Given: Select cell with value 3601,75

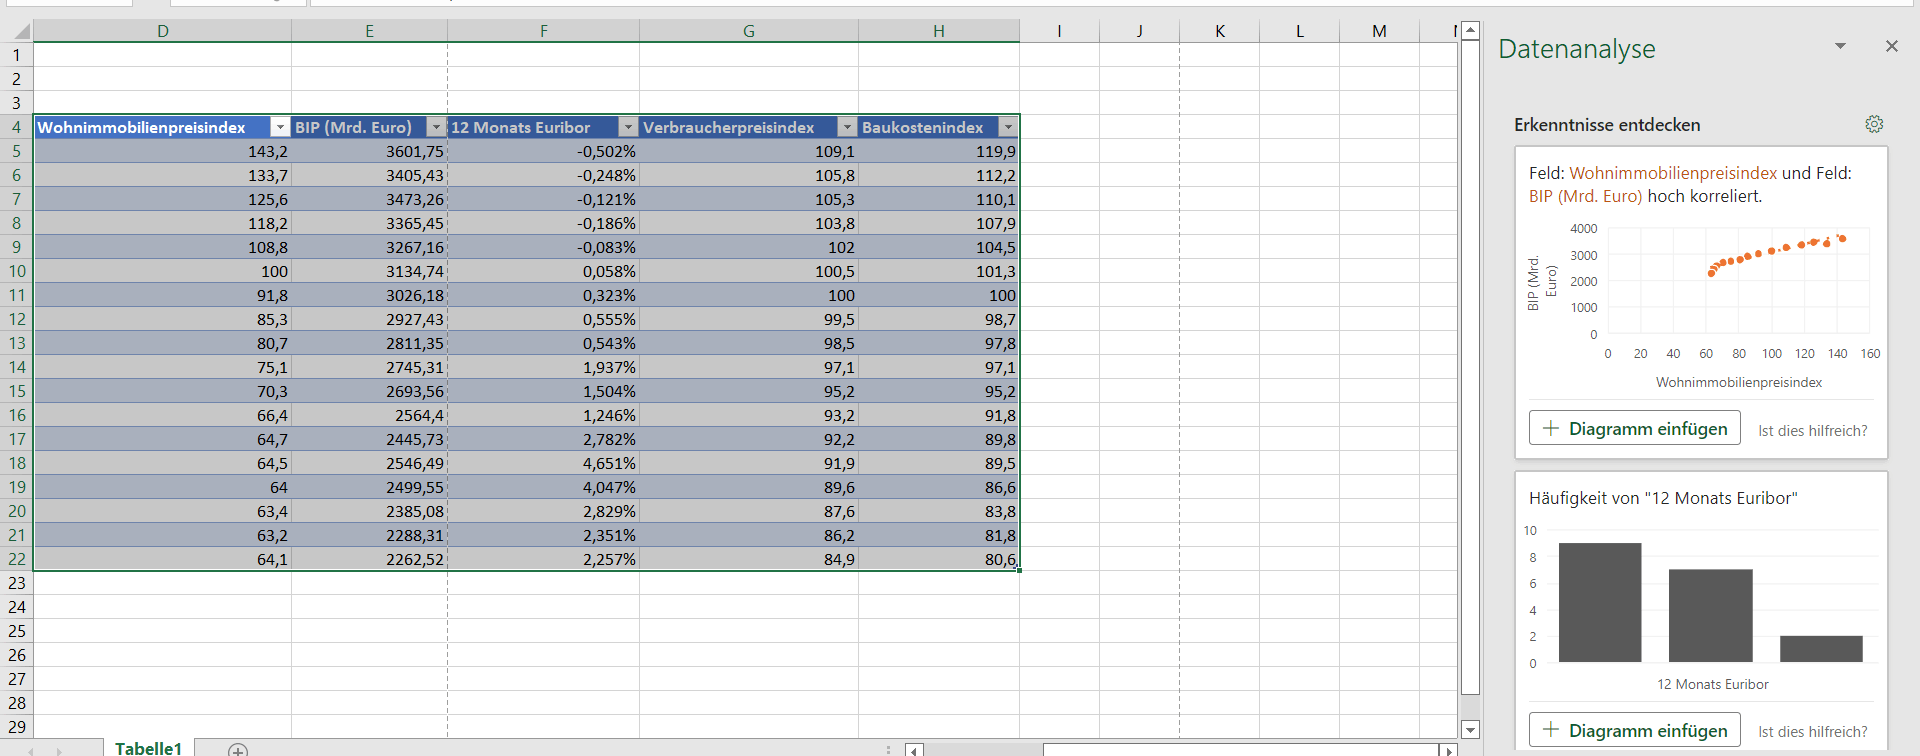Looking at the screenshot, I should [370, 151].
